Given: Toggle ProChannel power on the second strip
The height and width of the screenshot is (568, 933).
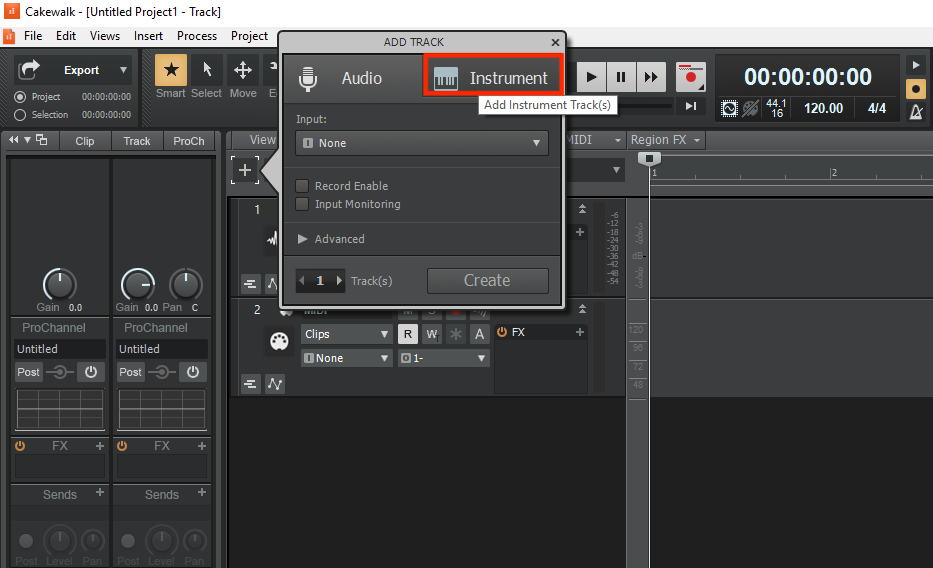Looking at the screenshot, I should pos(193,372).
